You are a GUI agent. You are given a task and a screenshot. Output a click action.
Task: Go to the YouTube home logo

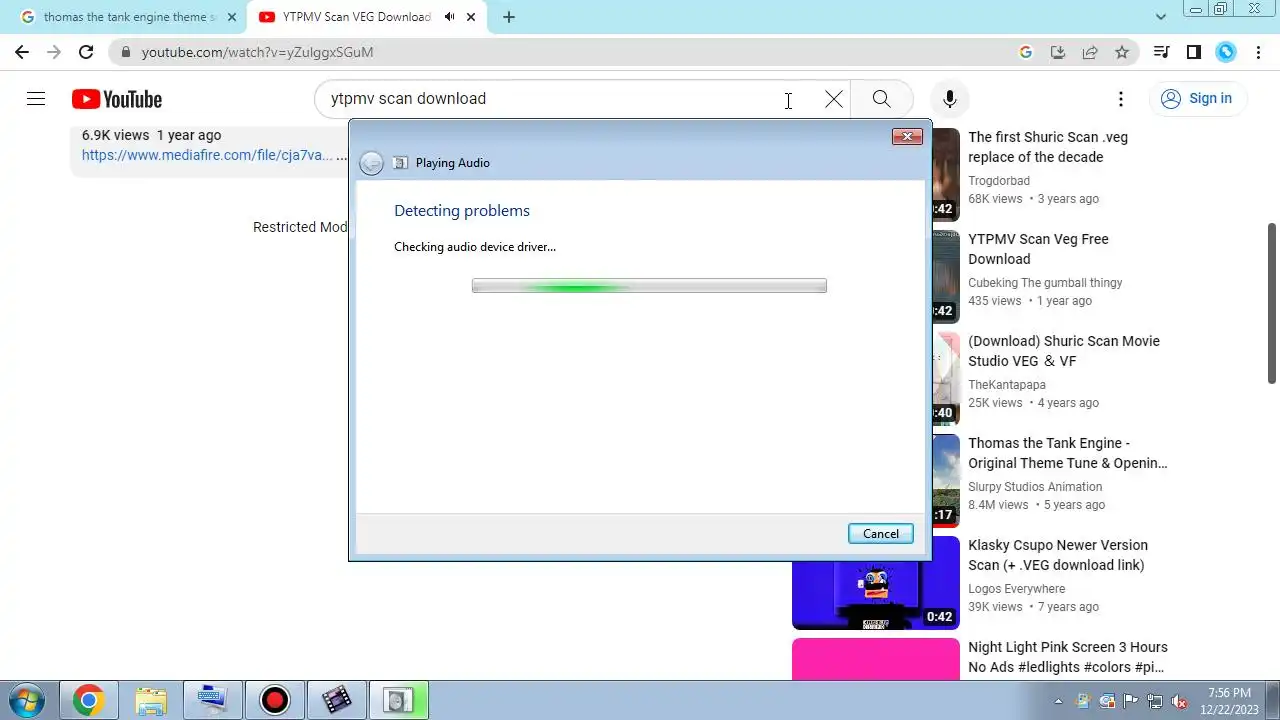point(117,99)
